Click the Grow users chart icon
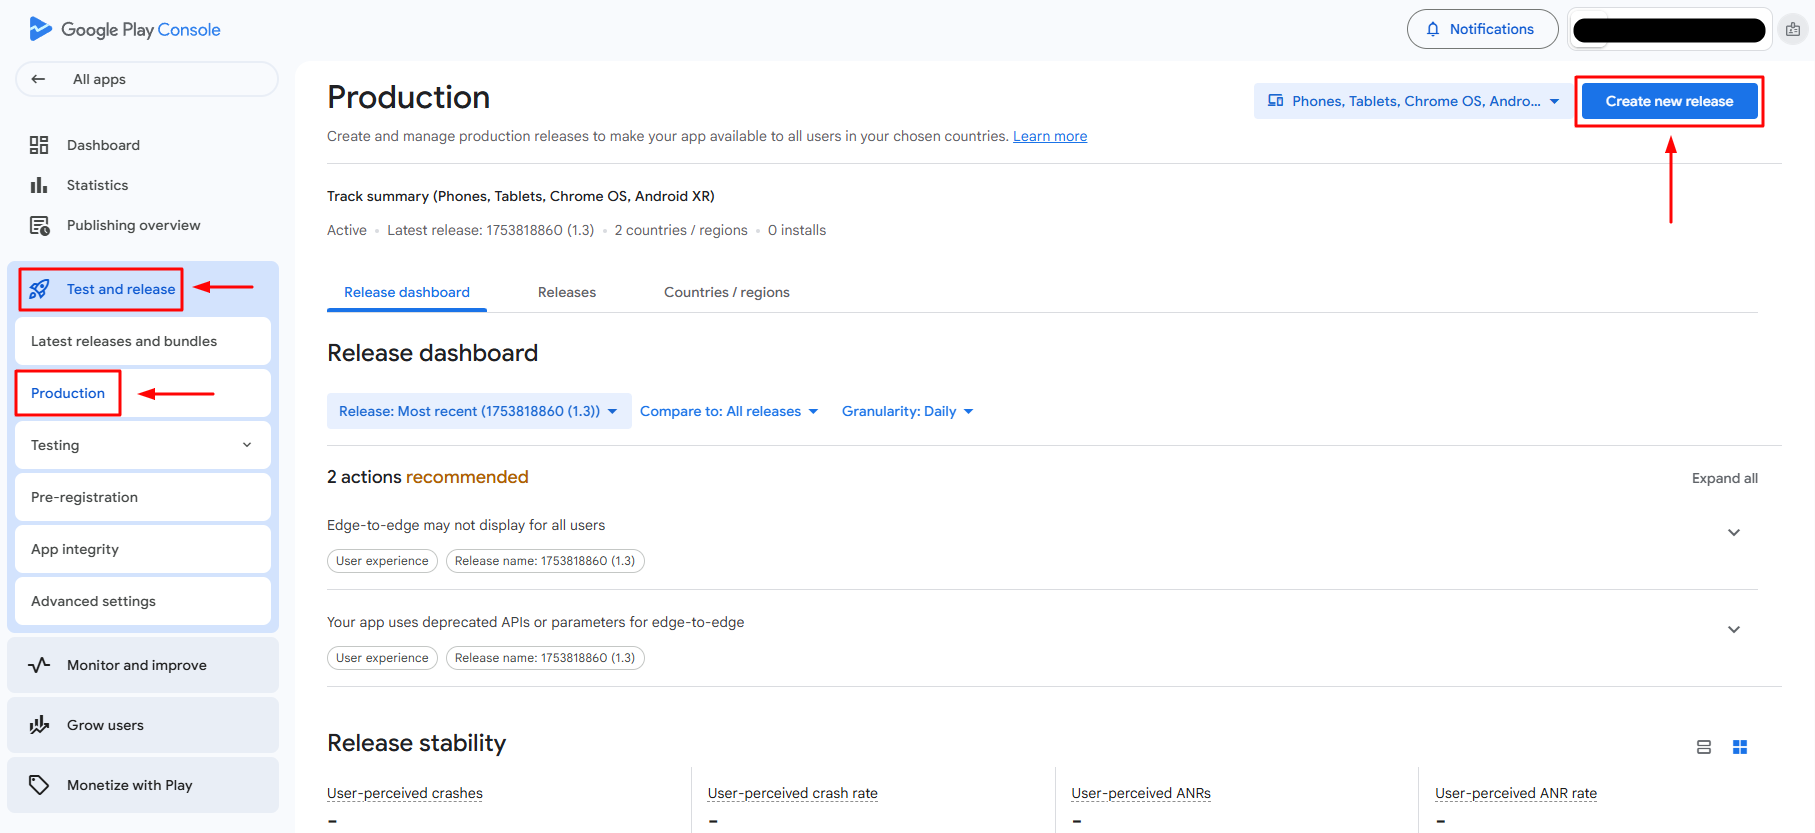 coord(39,725)
